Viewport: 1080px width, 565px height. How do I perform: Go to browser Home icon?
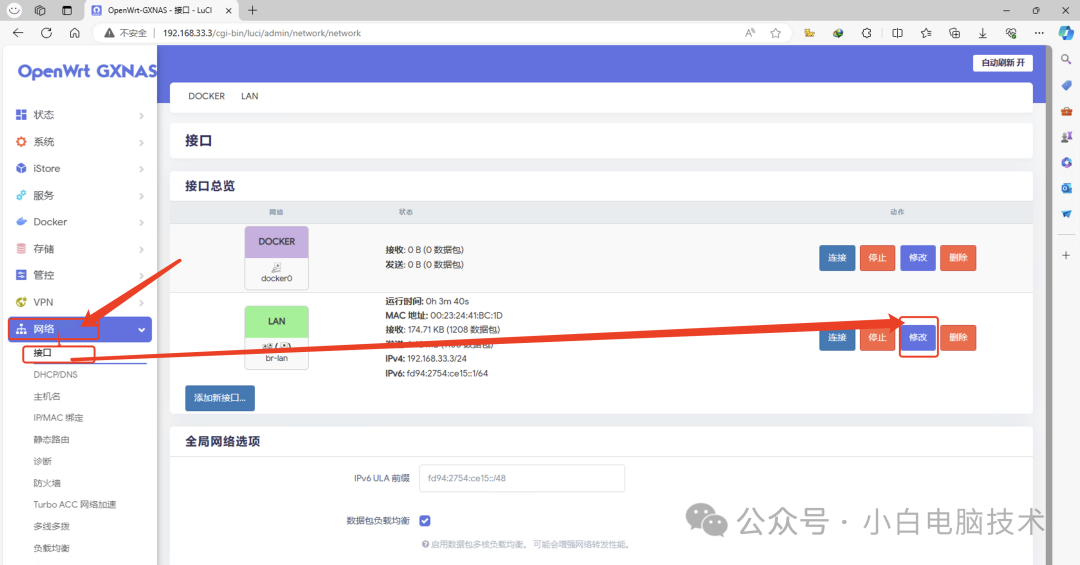74,32
